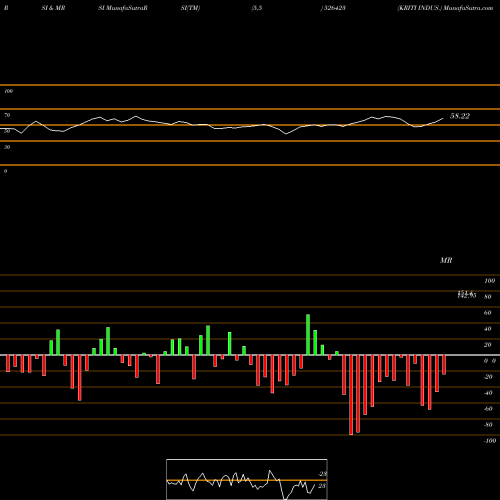Click the RSI axis label 0
500x500 pixels.
point(5,171)
